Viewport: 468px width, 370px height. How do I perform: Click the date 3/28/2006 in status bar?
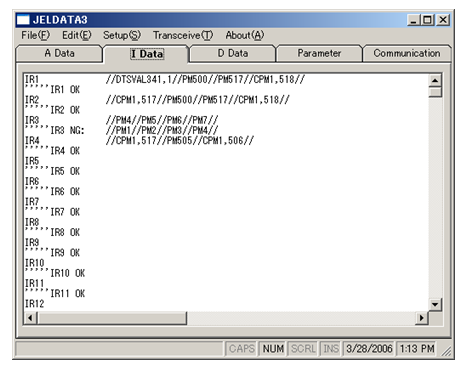[x=369, y=349]
